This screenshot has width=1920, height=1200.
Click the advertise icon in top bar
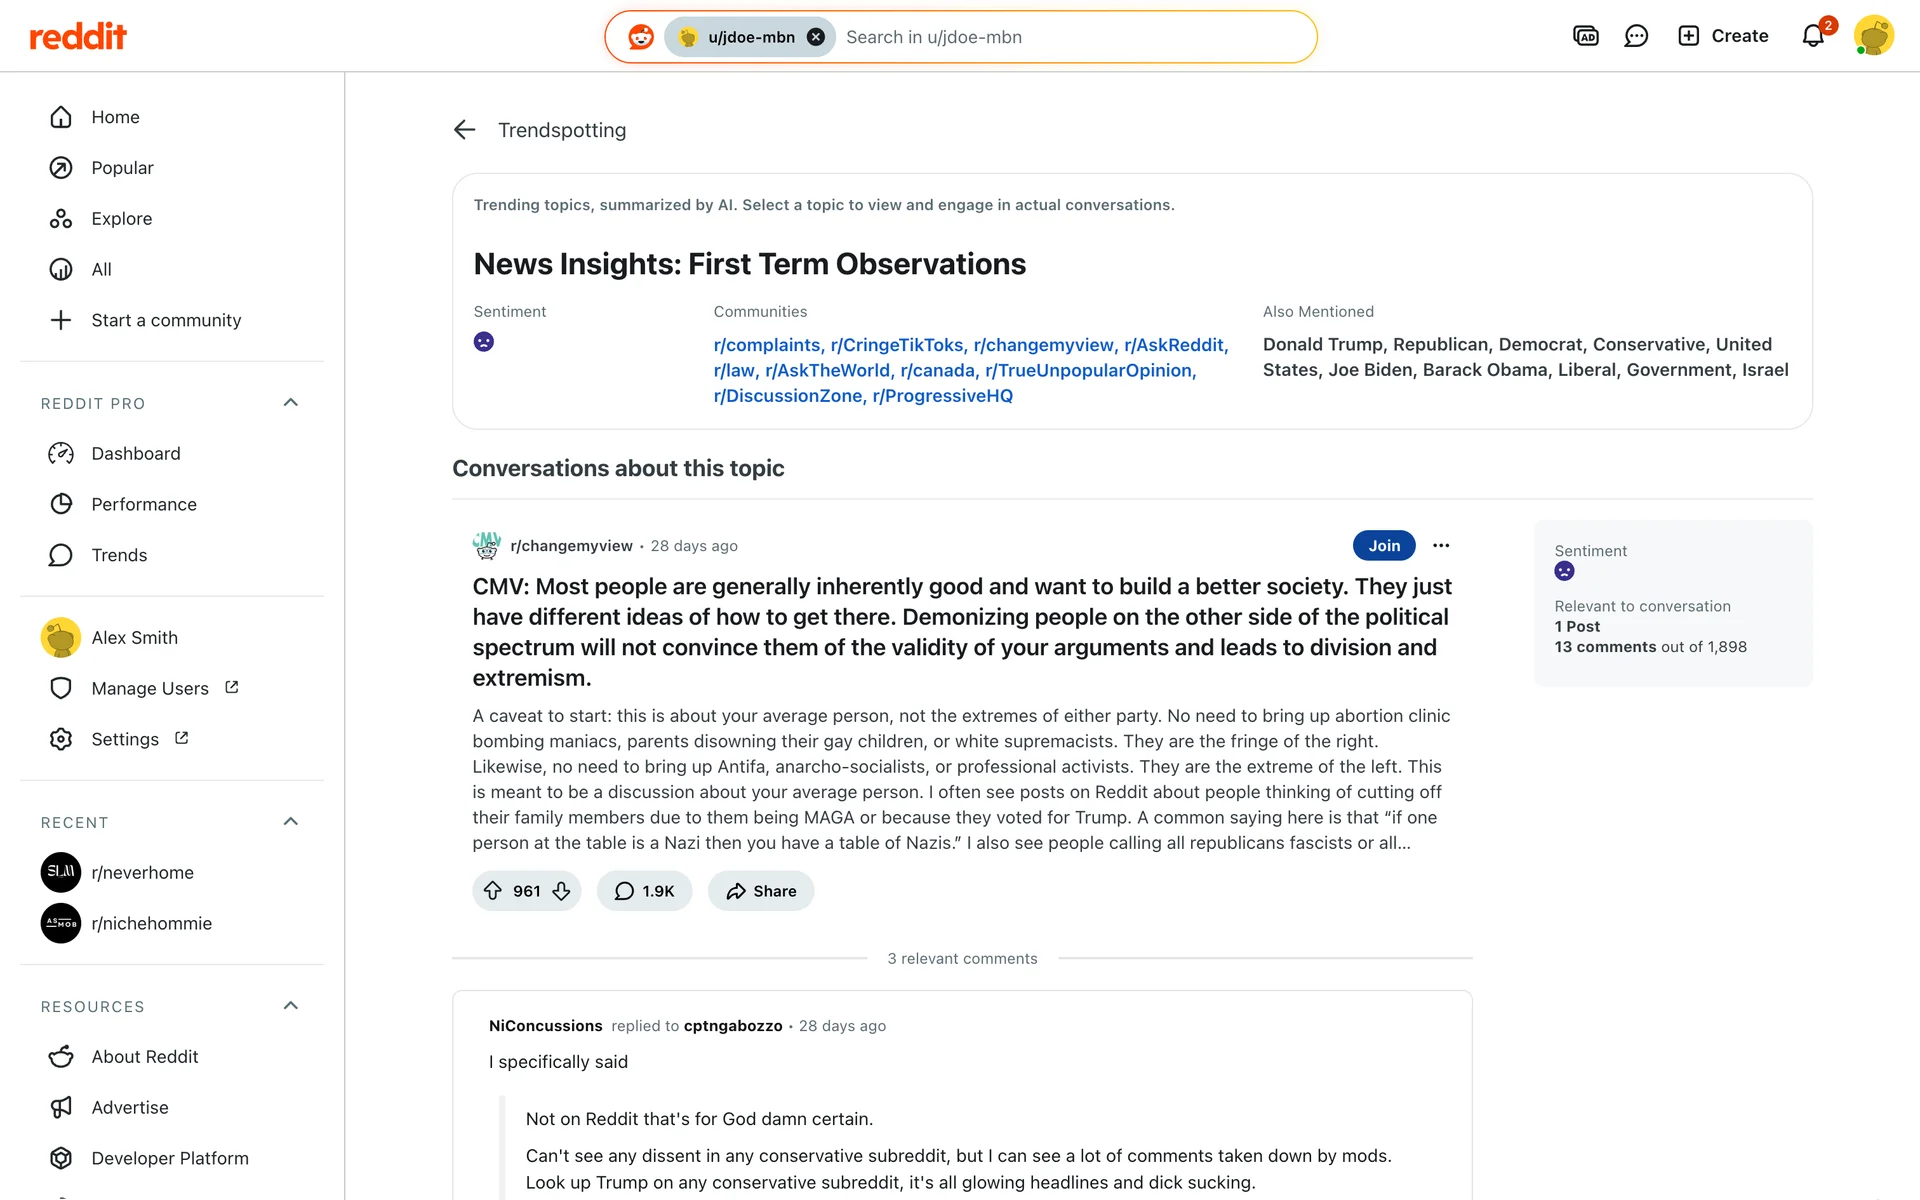point(1586,37)
